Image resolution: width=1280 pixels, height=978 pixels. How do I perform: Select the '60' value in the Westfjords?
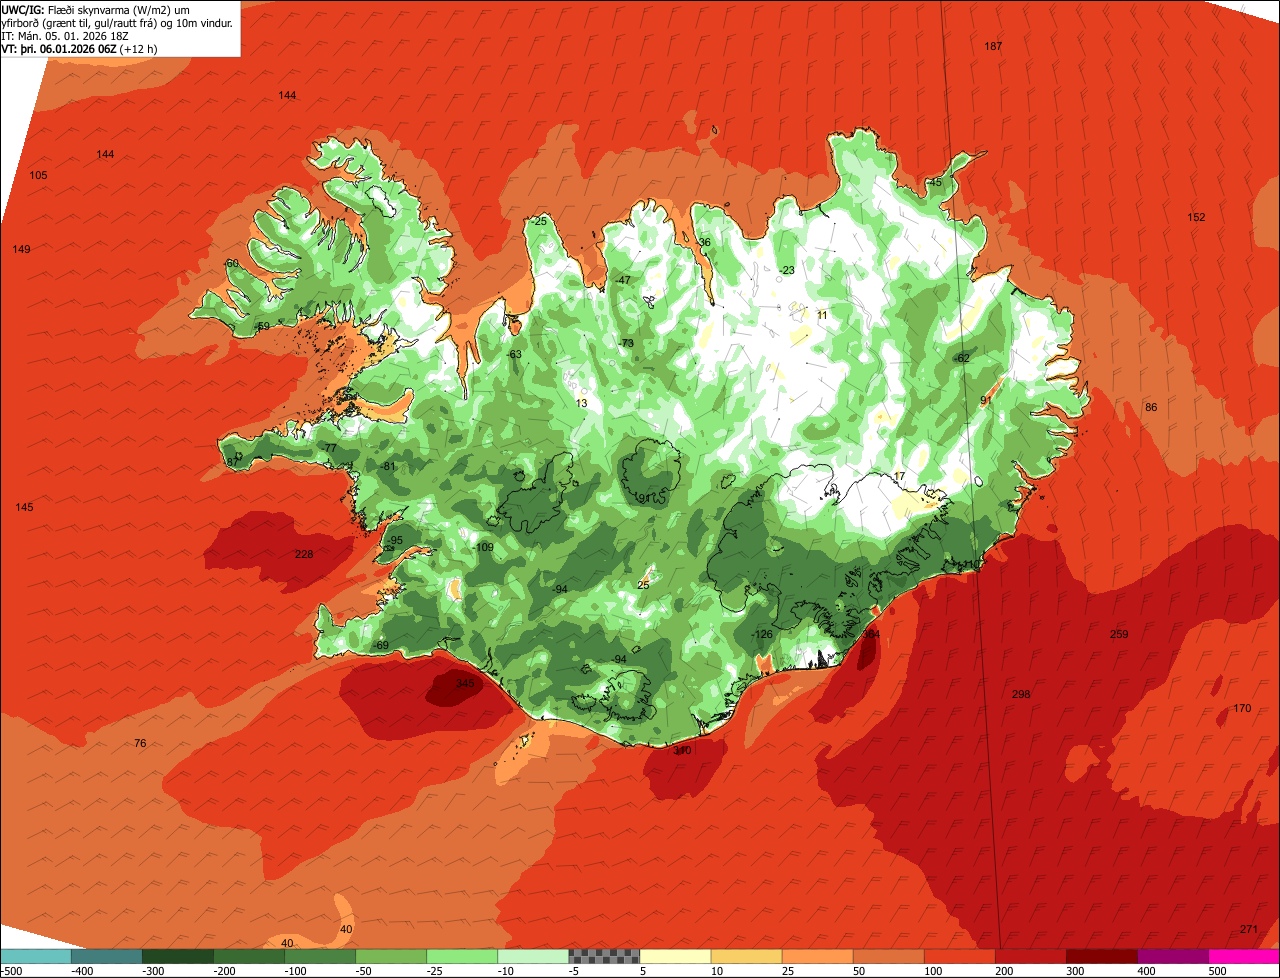tap(233, 264)
